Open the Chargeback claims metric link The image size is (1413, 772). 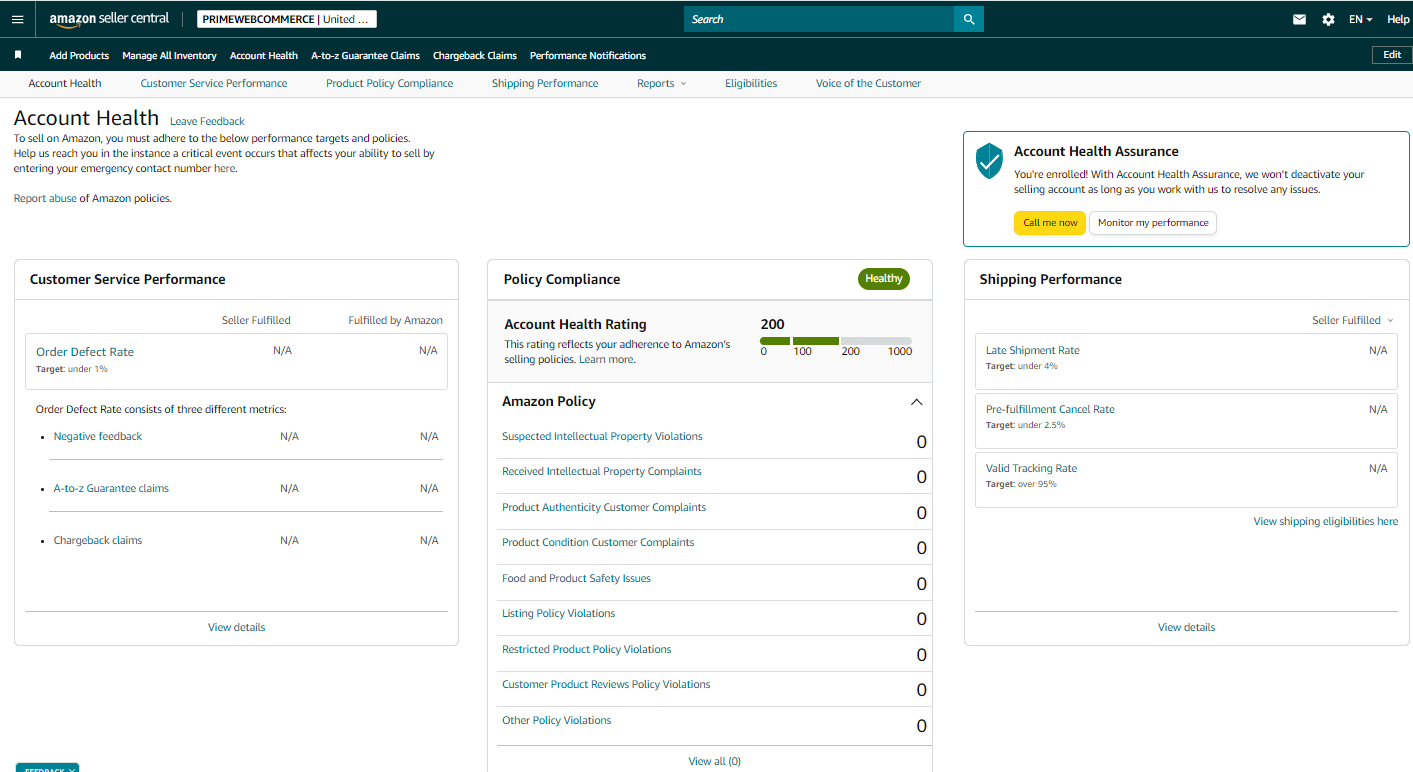[x=98, y=540]
